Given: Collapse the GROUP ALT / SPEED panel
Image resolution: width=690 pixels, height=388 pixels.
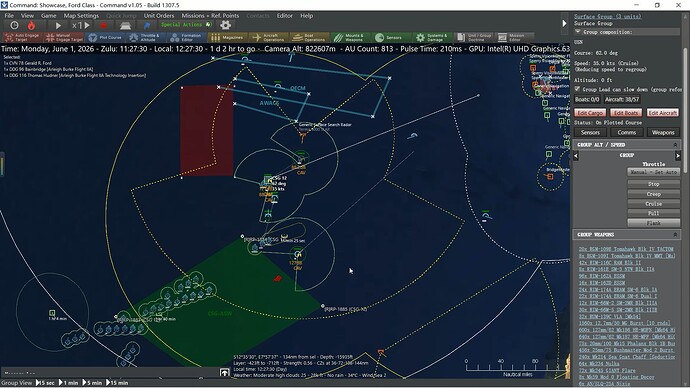Looking at the screenshot, I should (675, 145).
